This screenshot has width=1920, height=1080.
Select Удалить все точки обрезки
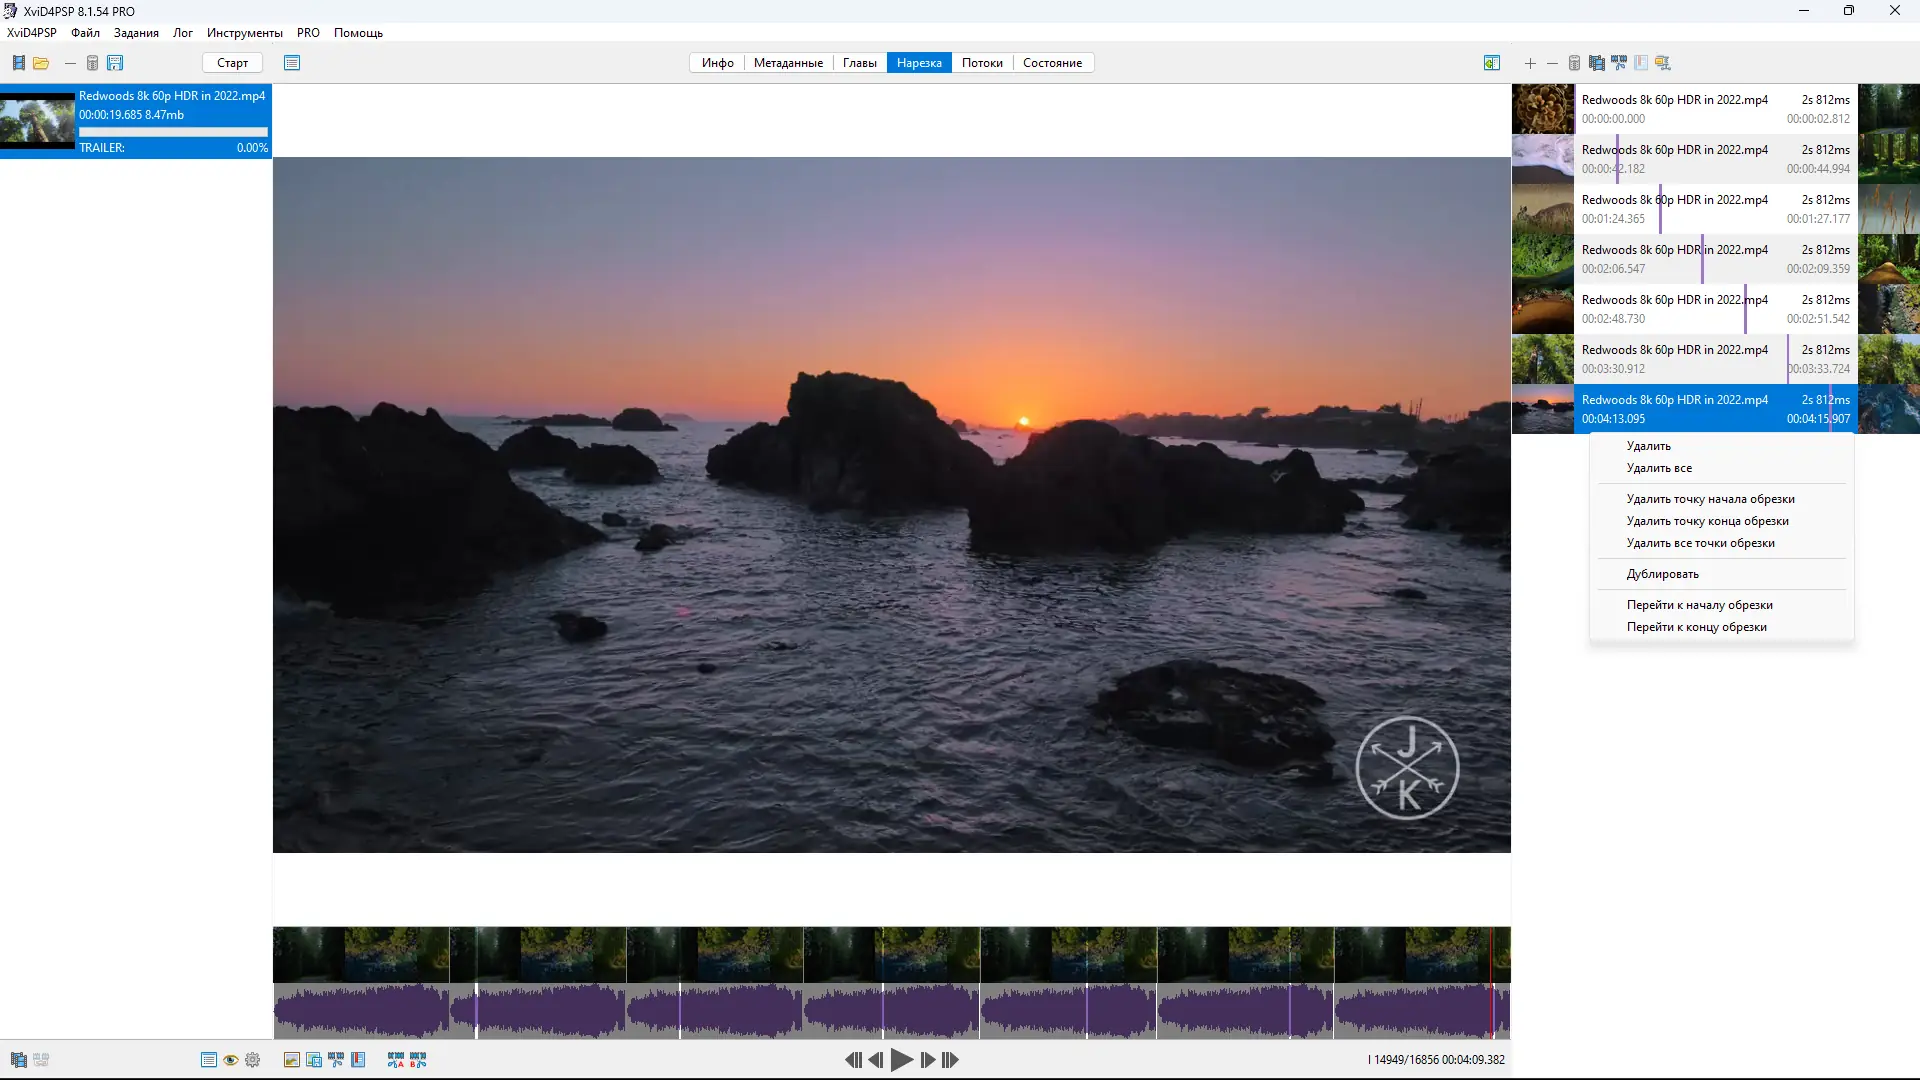tap(1699, 542)
